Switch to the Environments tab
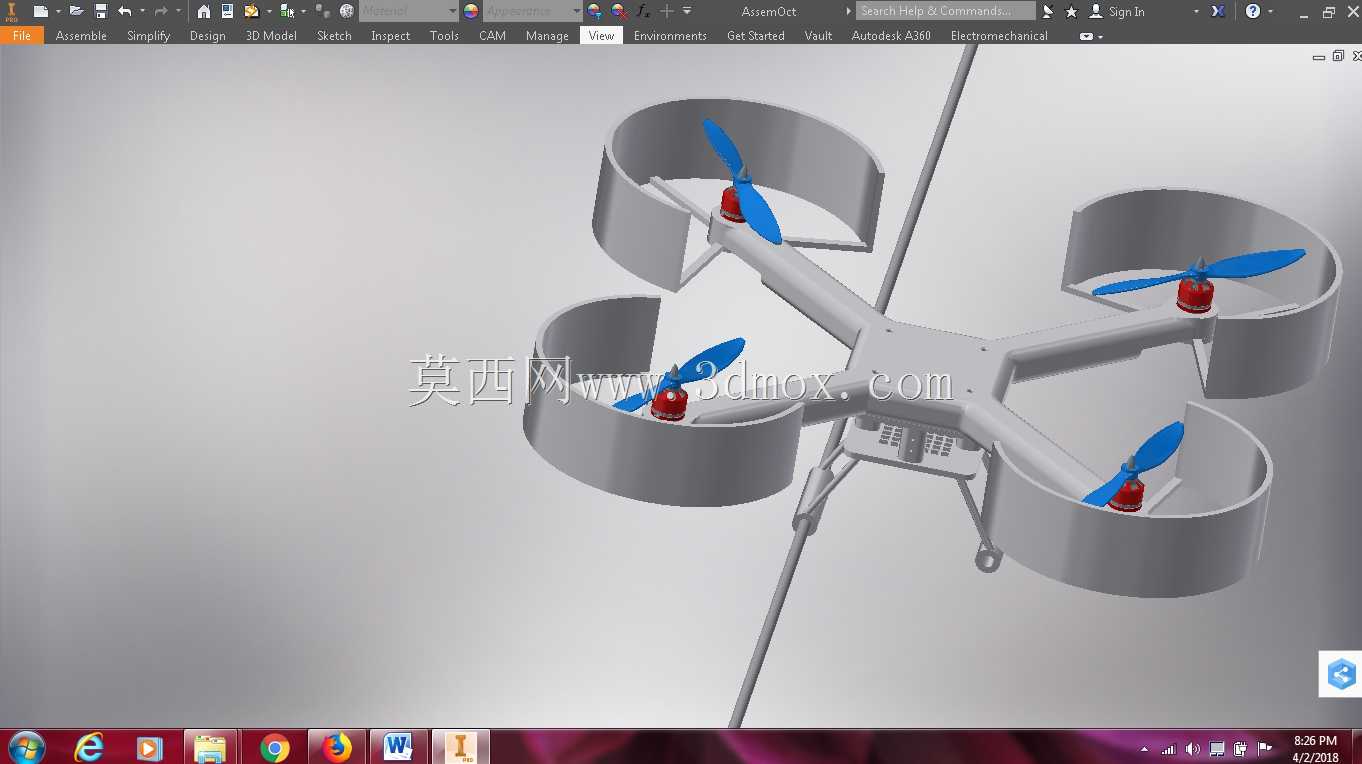 tap(670, 35)
